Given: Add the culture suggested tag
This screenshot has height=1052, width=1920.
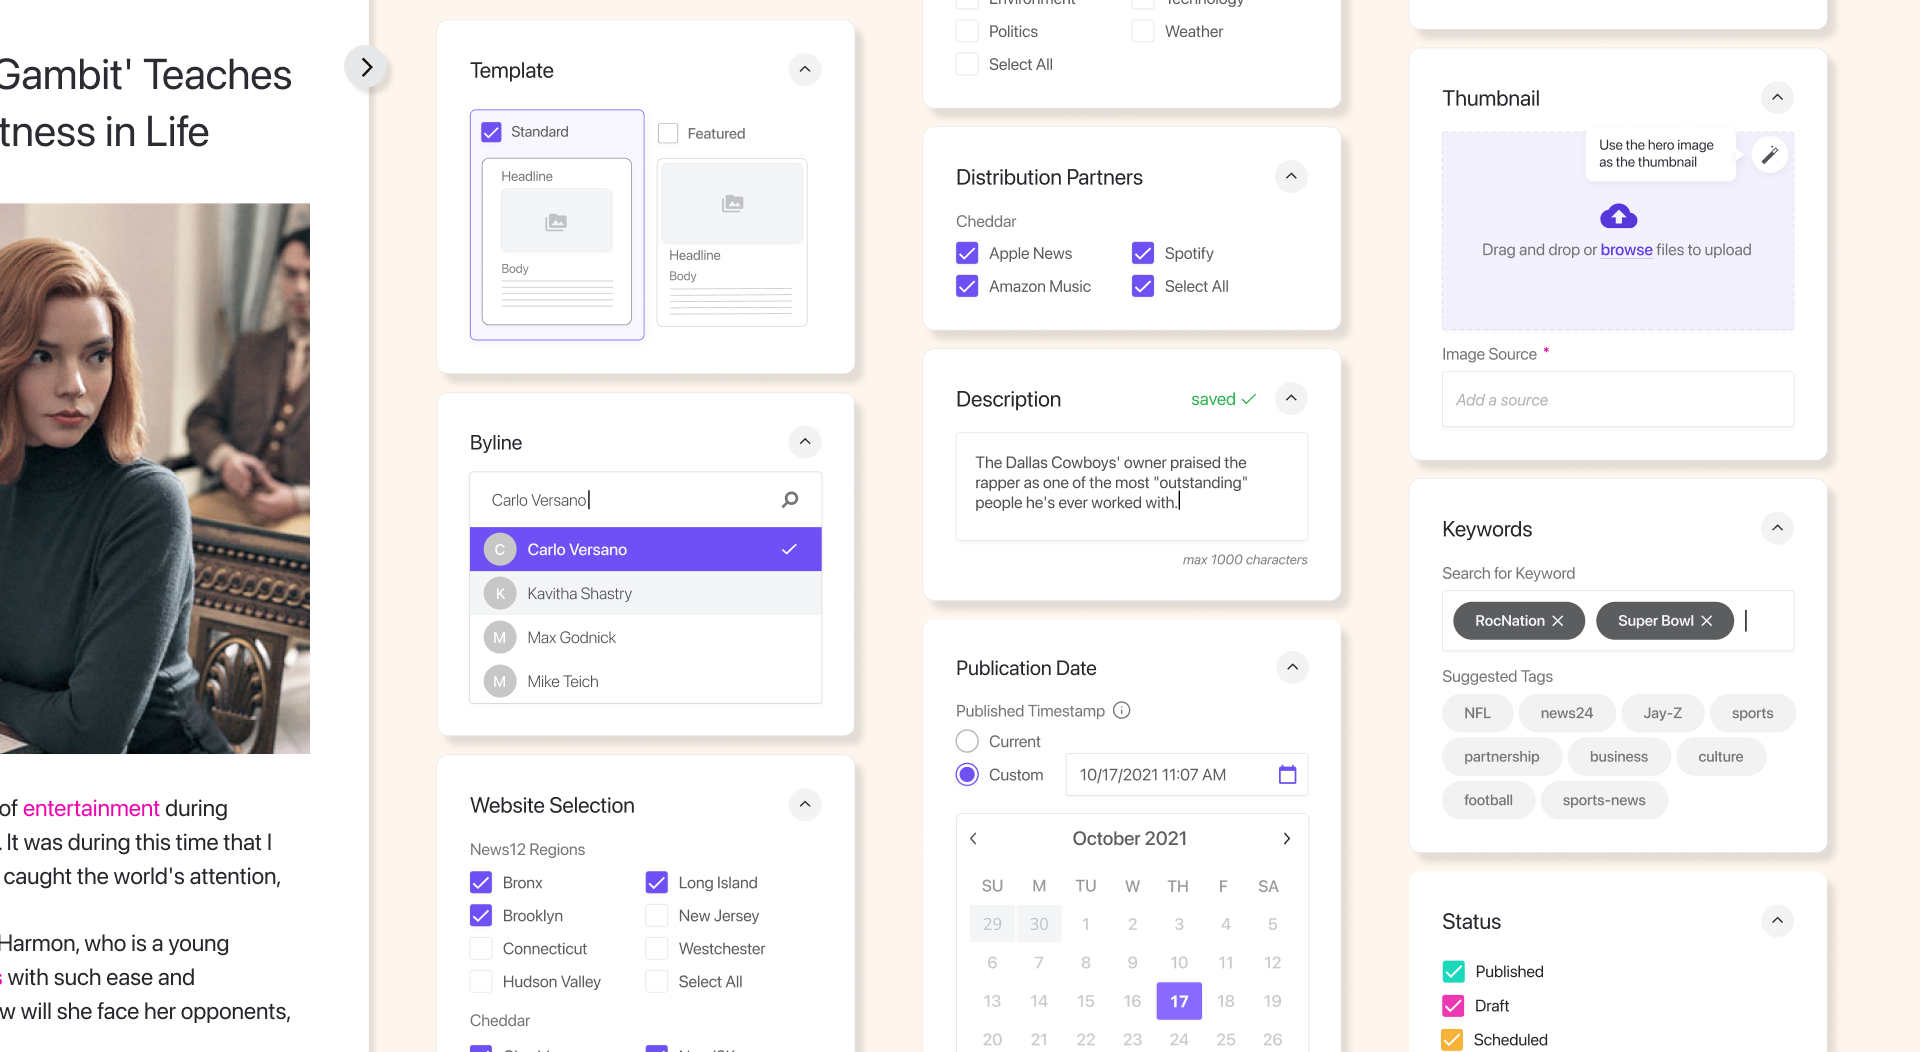Looking at the screenshot, I should coord(1720,757).
